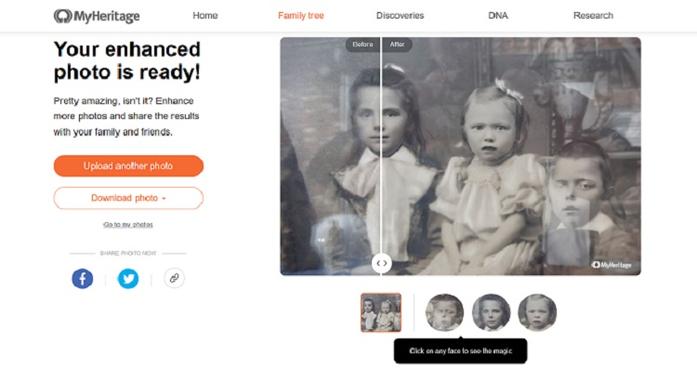Image resolution: width=697 pixels, height=370 pixels.
Task: Open the DNA menu item
Action: (x=498, y=16)
